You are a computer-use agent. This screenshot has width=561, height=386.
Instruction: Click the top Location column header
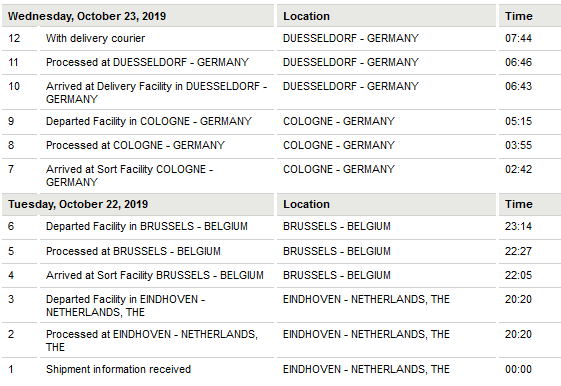[x=306, y=16]
